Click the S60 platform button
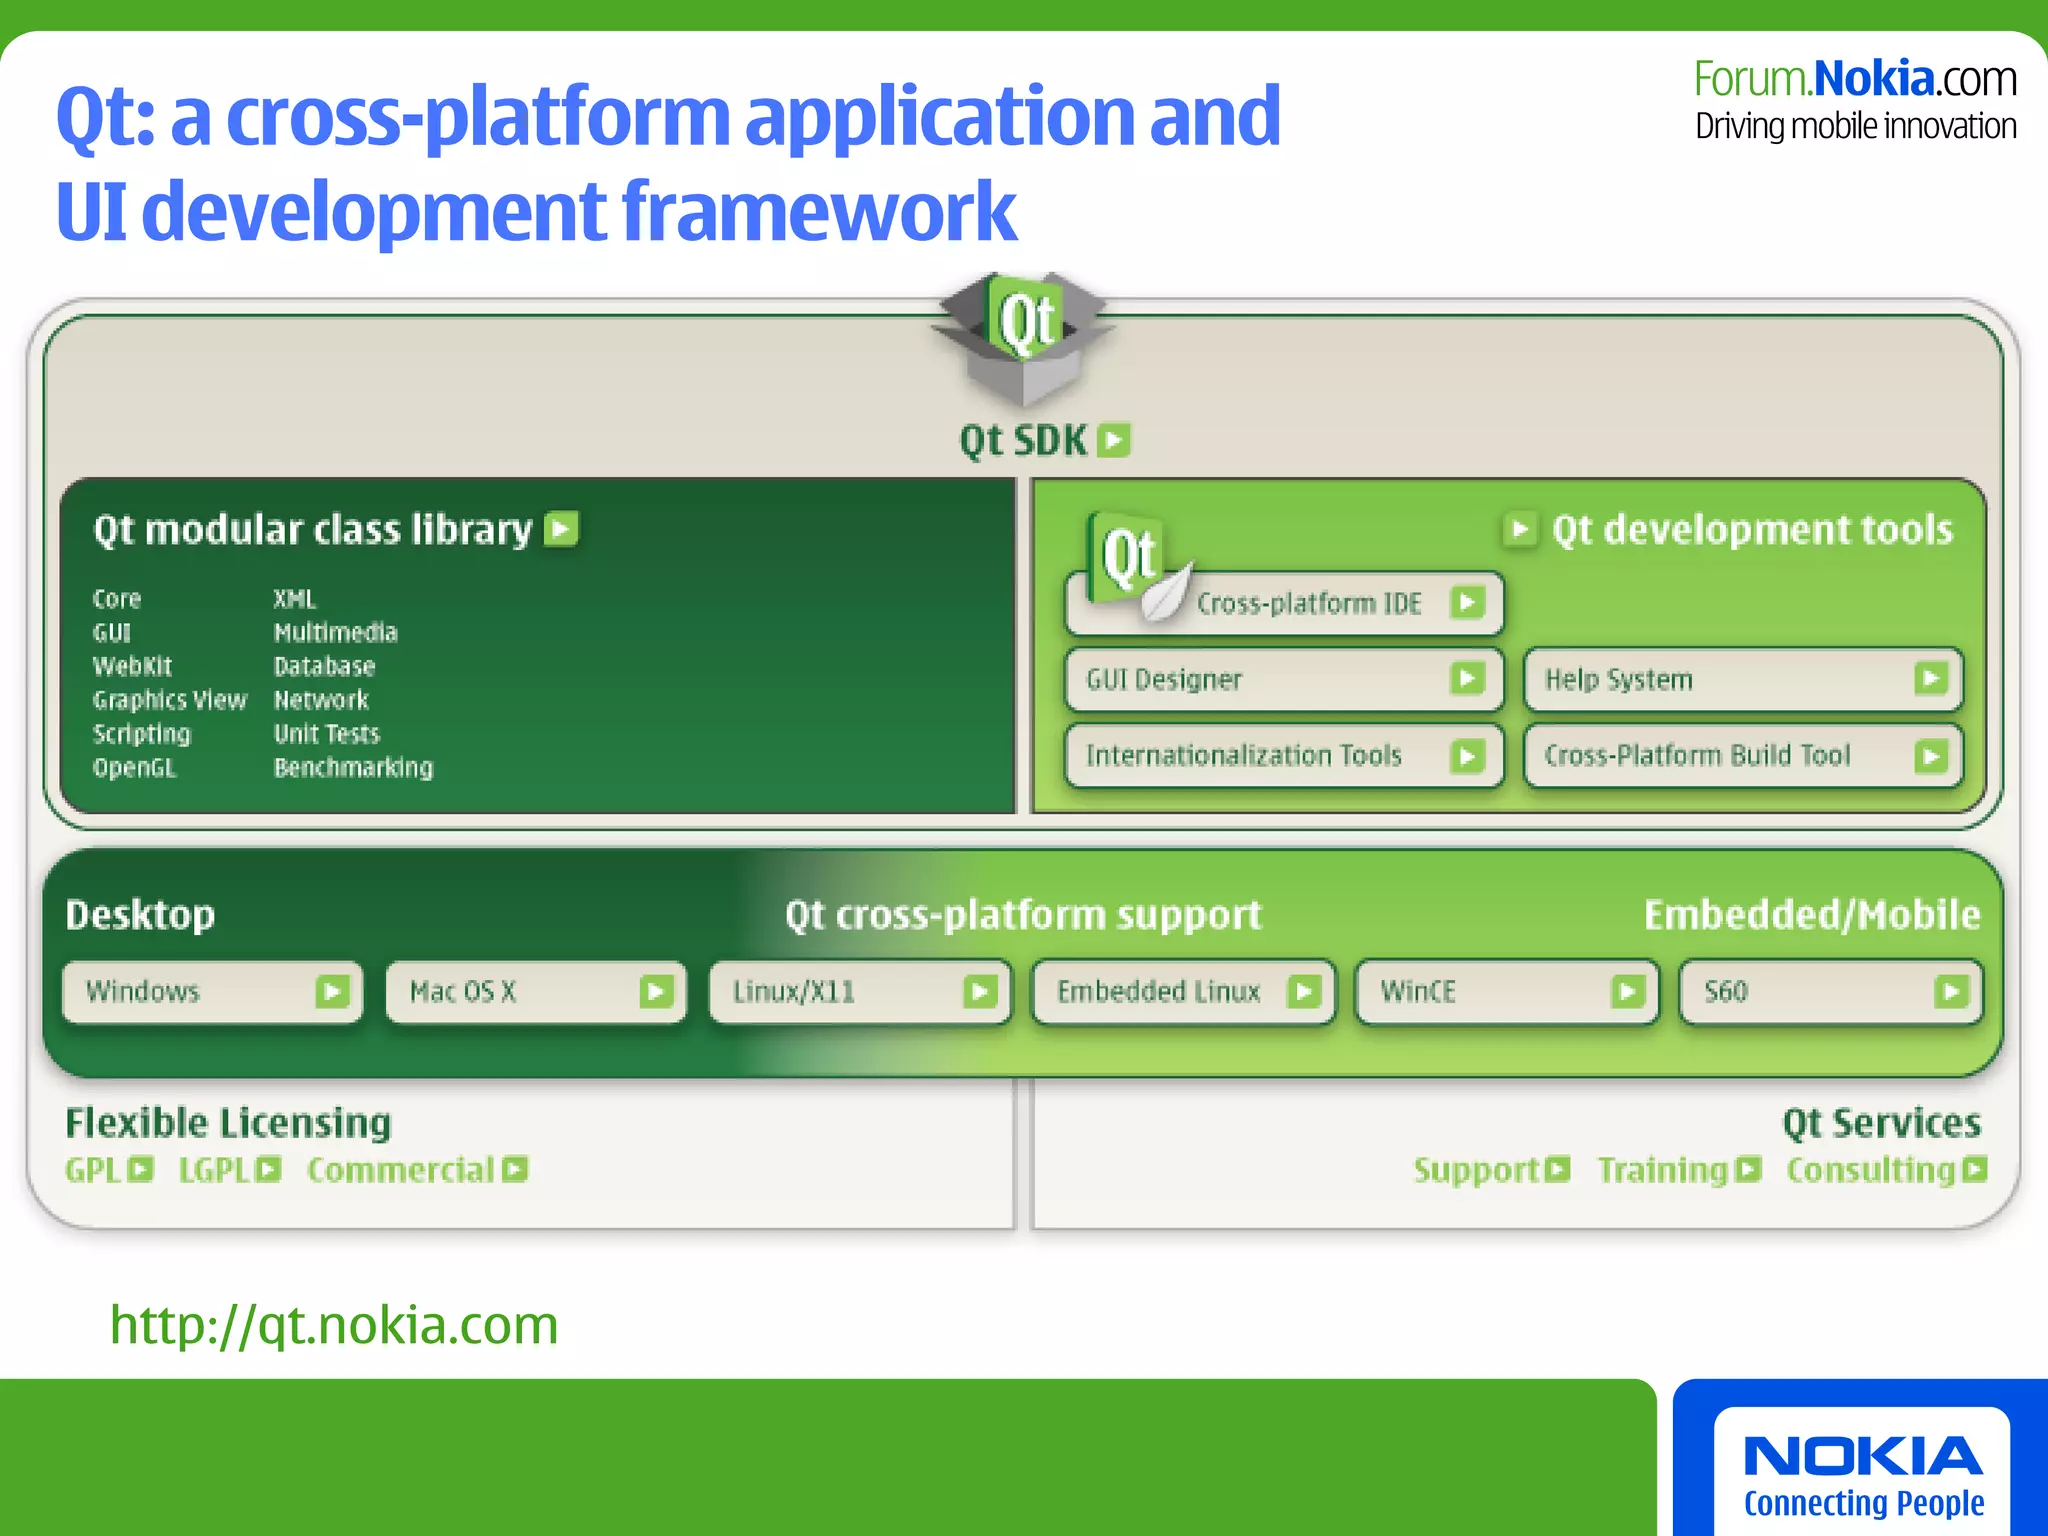This screenshot has width=2048, height=1536. tap(1830, 992)
